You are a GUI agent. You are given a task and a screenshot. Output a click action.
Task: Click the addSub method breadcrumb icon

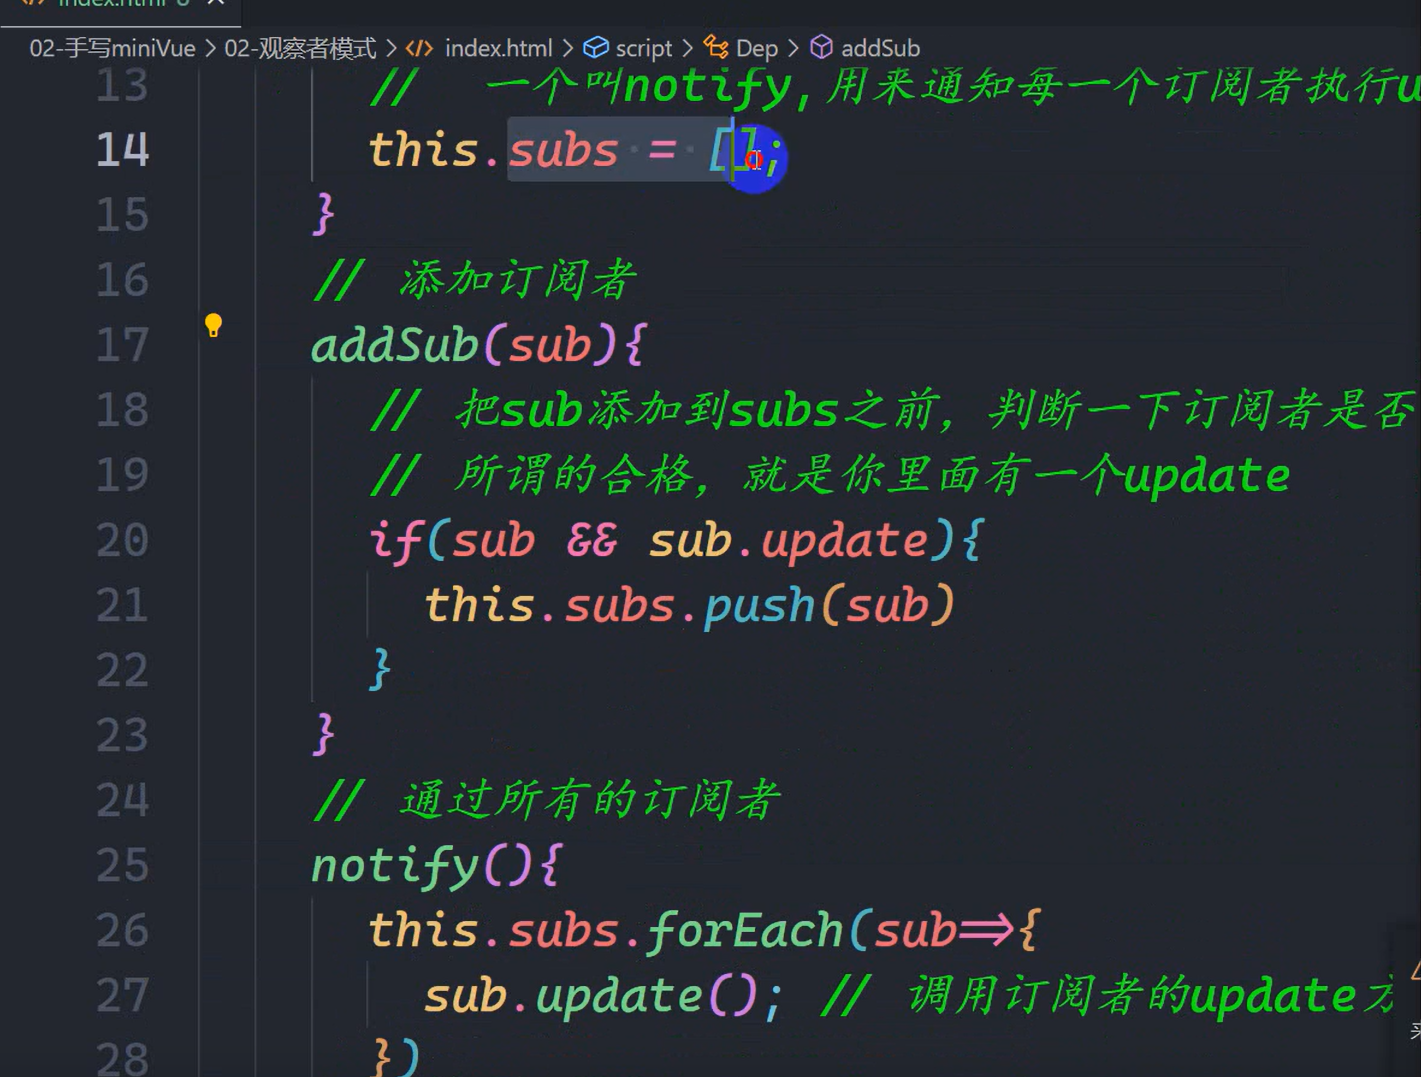click(x=821, y=47)
